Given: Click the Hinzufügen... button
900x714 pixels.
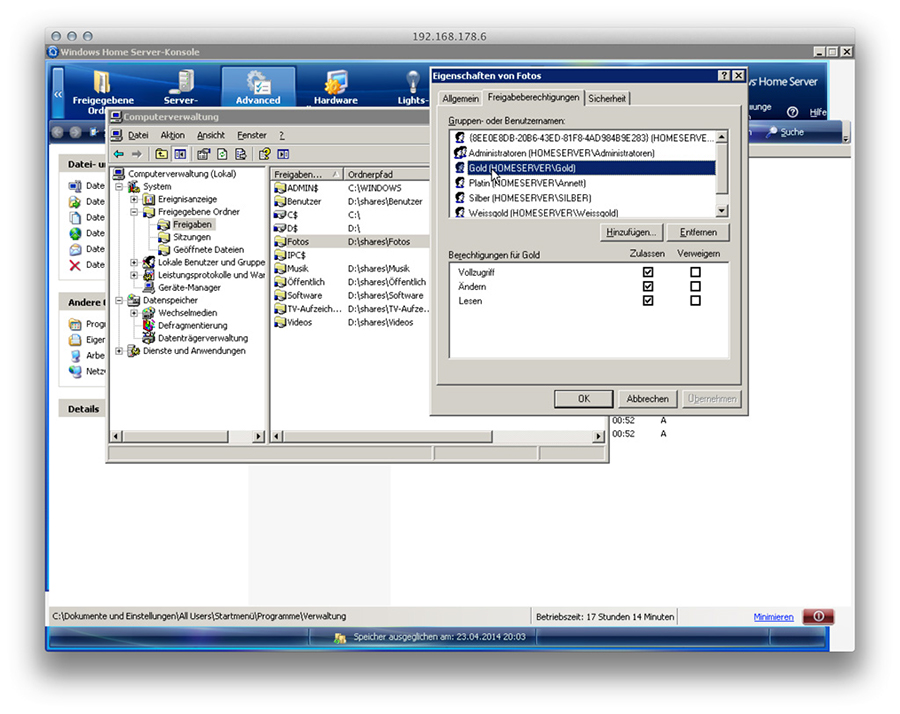Looking at the screenshot, I should (x=631, y=232).
